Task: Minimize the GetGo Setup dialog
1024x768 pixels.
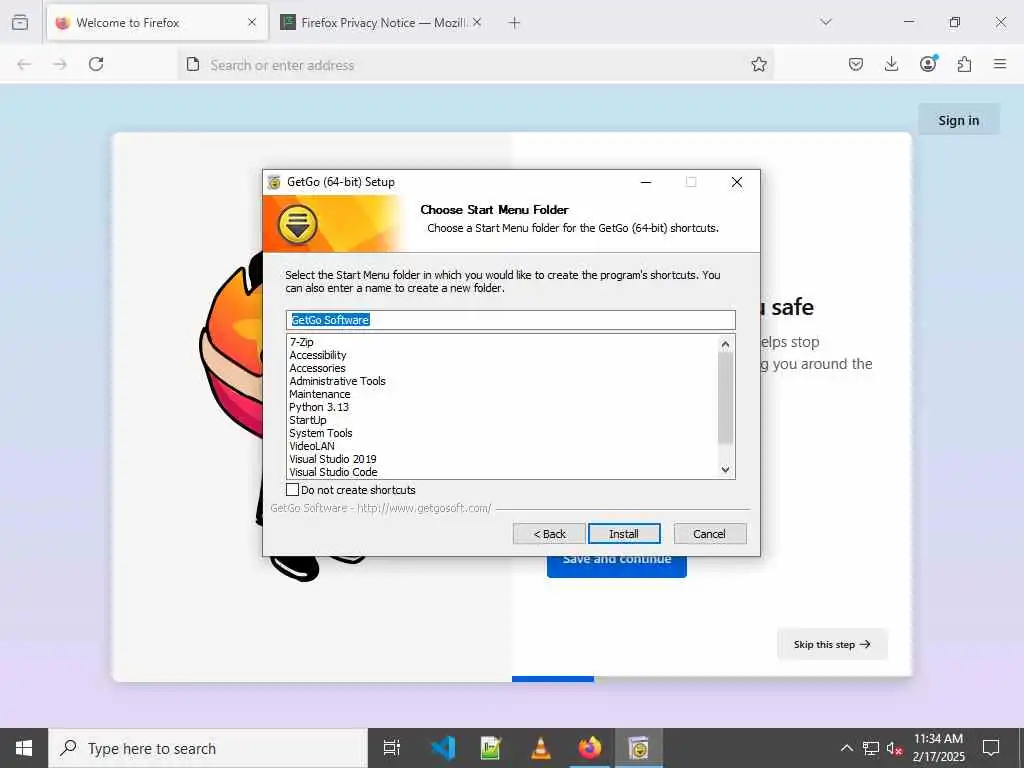Action: [646, 182]
